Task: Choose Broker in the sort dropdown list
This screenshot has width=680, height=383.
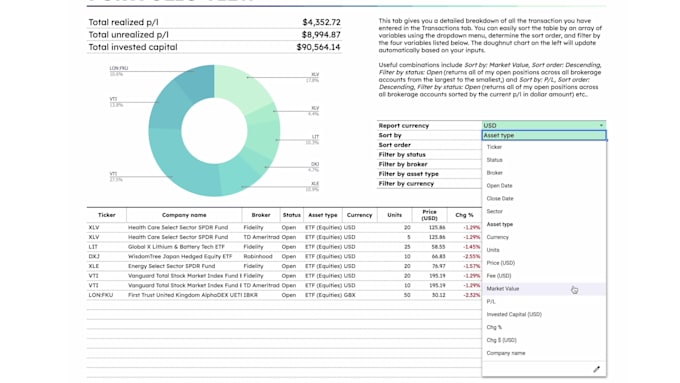Action: tap(544, 173)
